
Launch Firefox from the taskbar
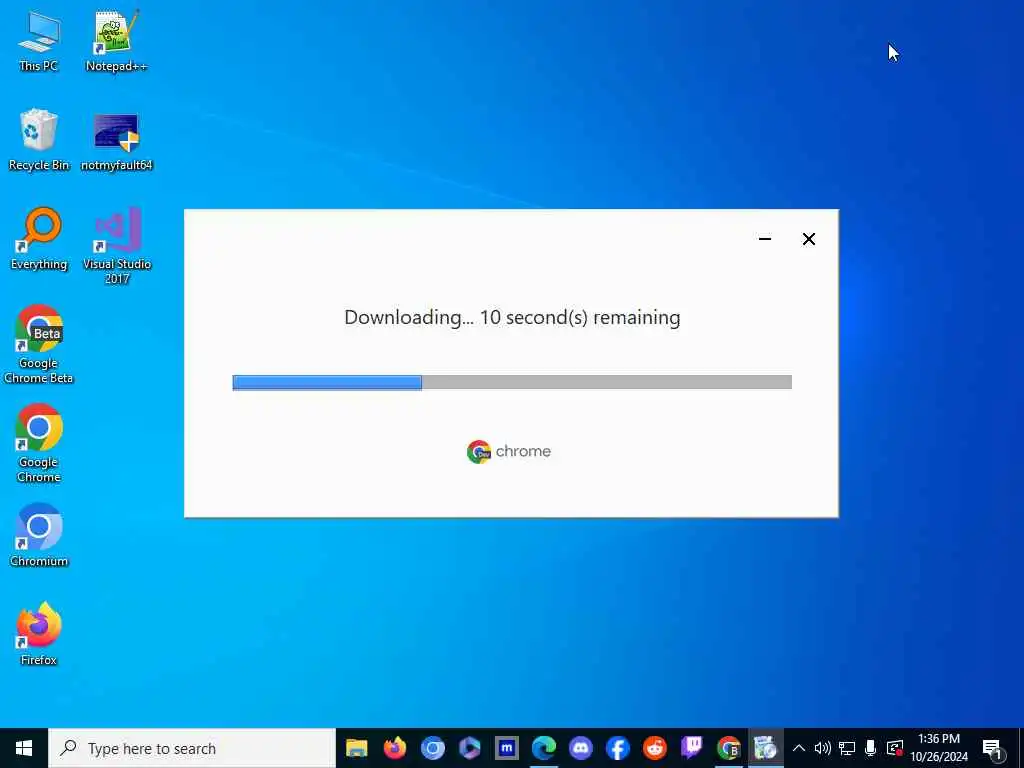pos(394,748)
